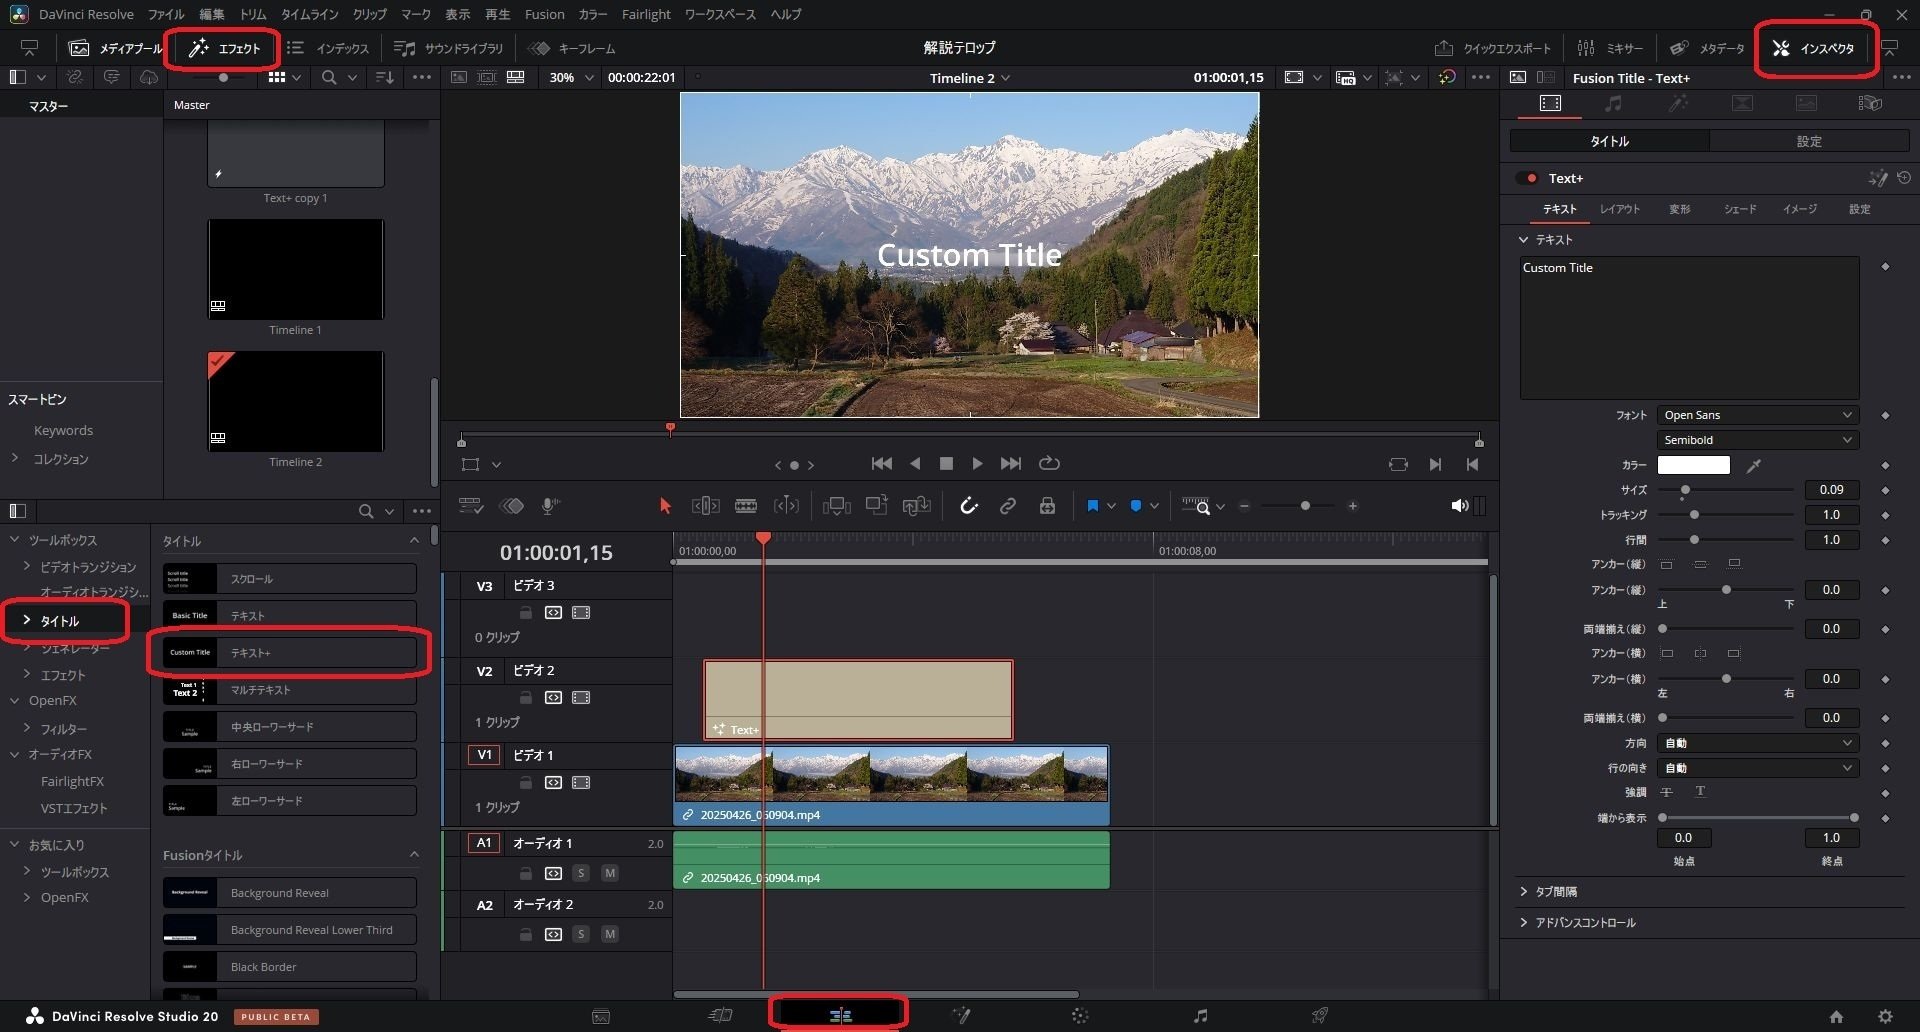1920x1032 pixels.
Task: Open the 30% viewer zoom dropdown
Action: 571,77
